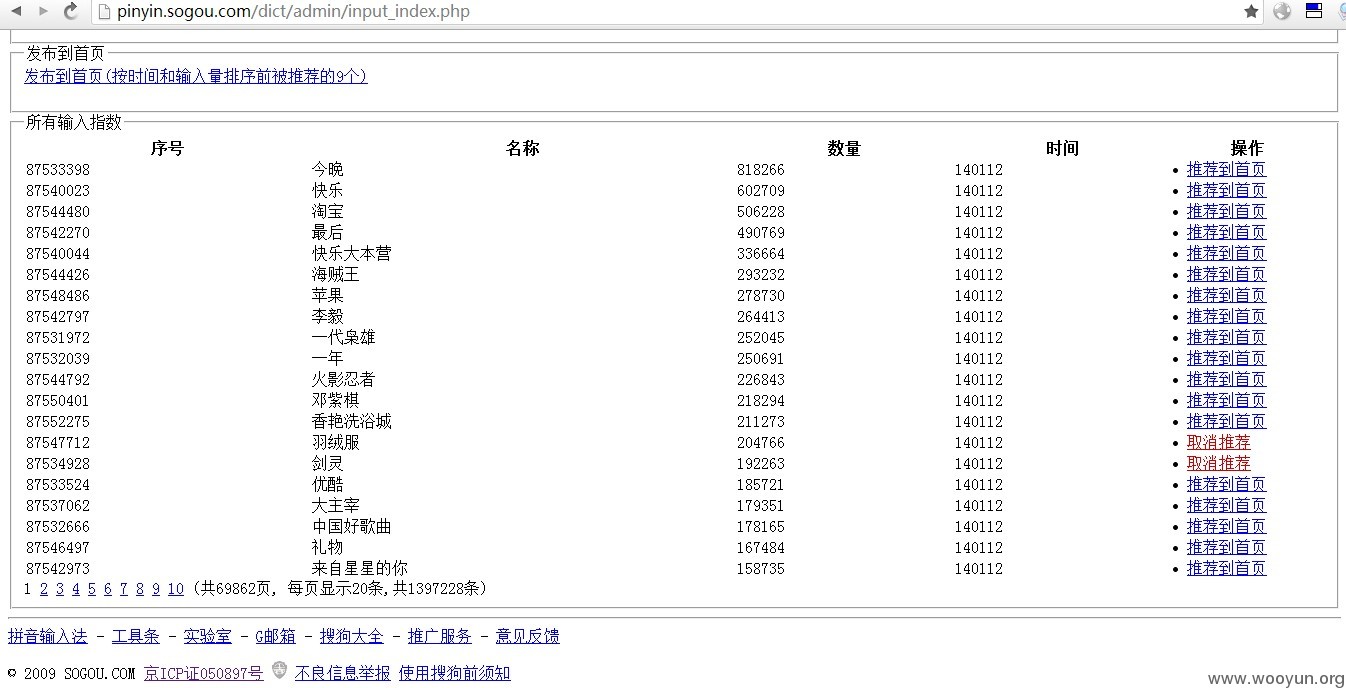
Task: Recommend 火影忍者 to homepage
Action: tap(1226, 379)
